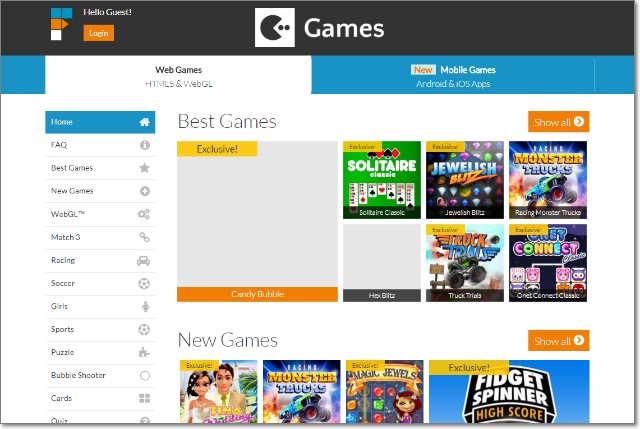640x429 pixels.
Task: Open the Solitaire Classic game thumbnail
Action: pos(382,180)
